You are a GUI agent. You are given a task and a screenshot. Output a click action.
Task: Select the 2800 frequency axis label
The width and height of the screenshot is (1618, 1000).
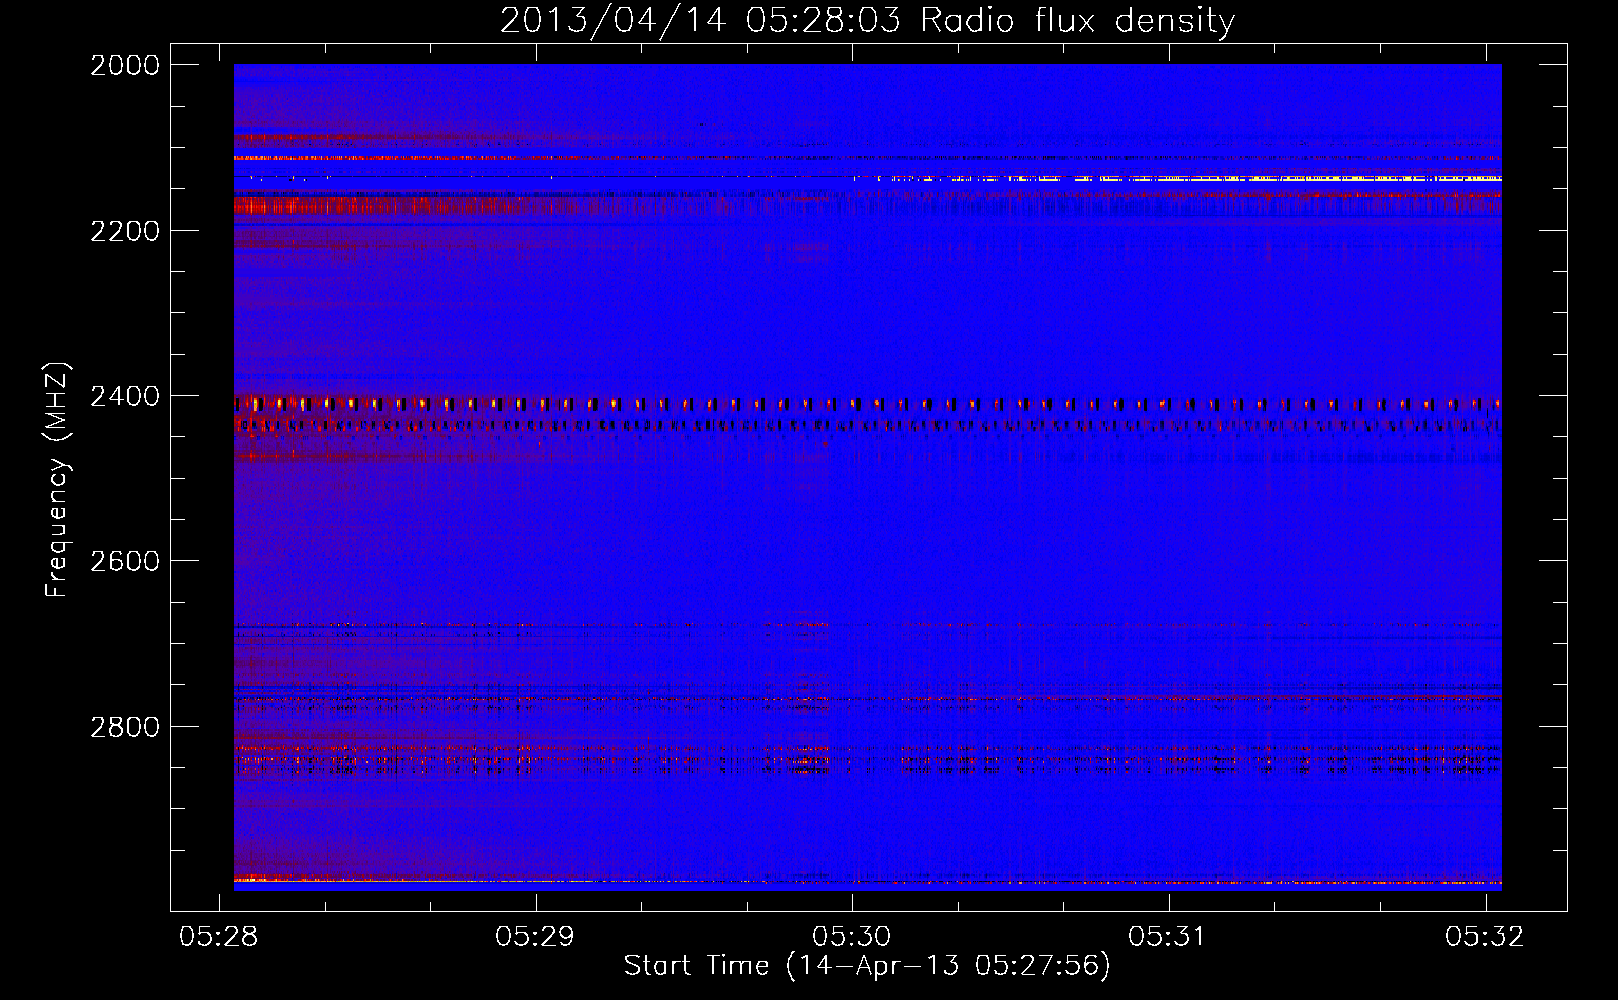(x=125, y=727)
